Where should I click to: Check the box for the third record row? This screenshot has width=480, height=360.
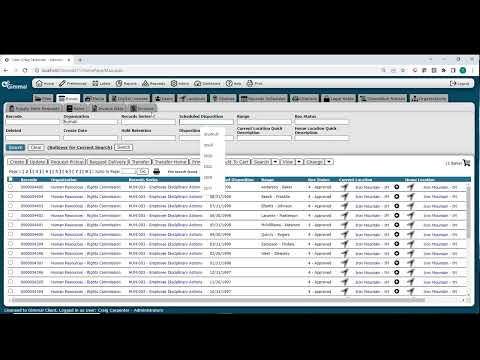[11, 206]
